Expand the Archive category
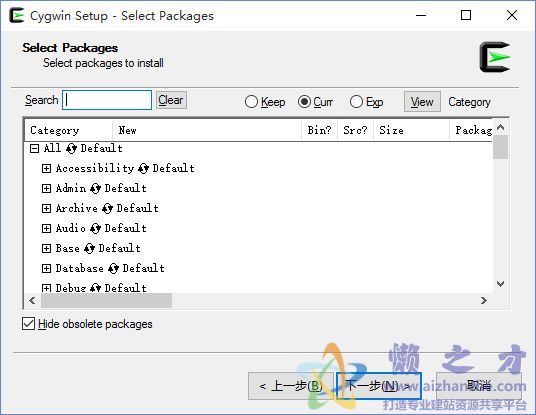 tap(46, 208)
